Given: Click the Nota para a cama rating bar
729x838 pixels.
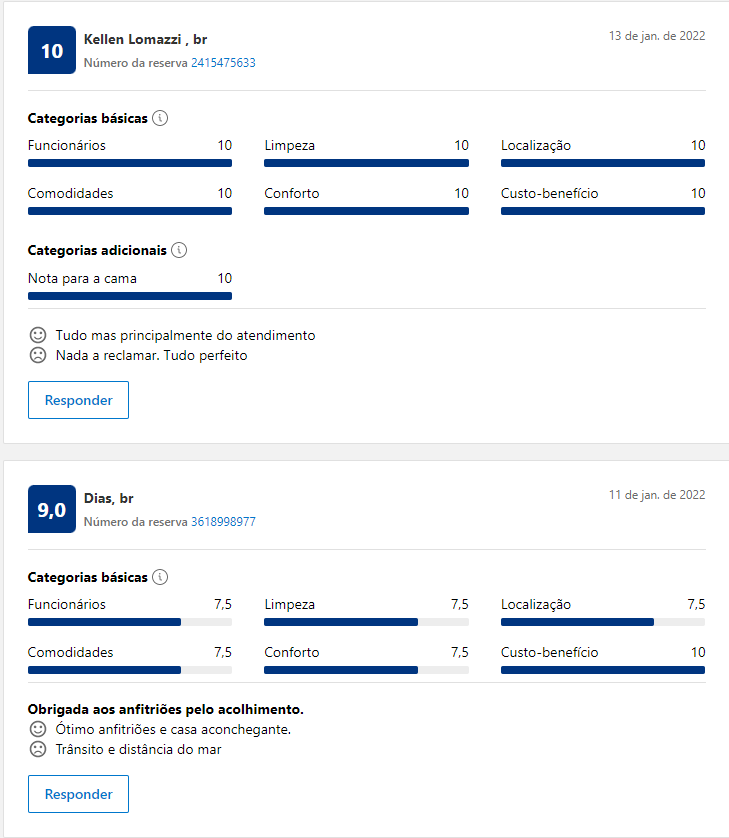Looking at the screenshot, I should [130, 296].
